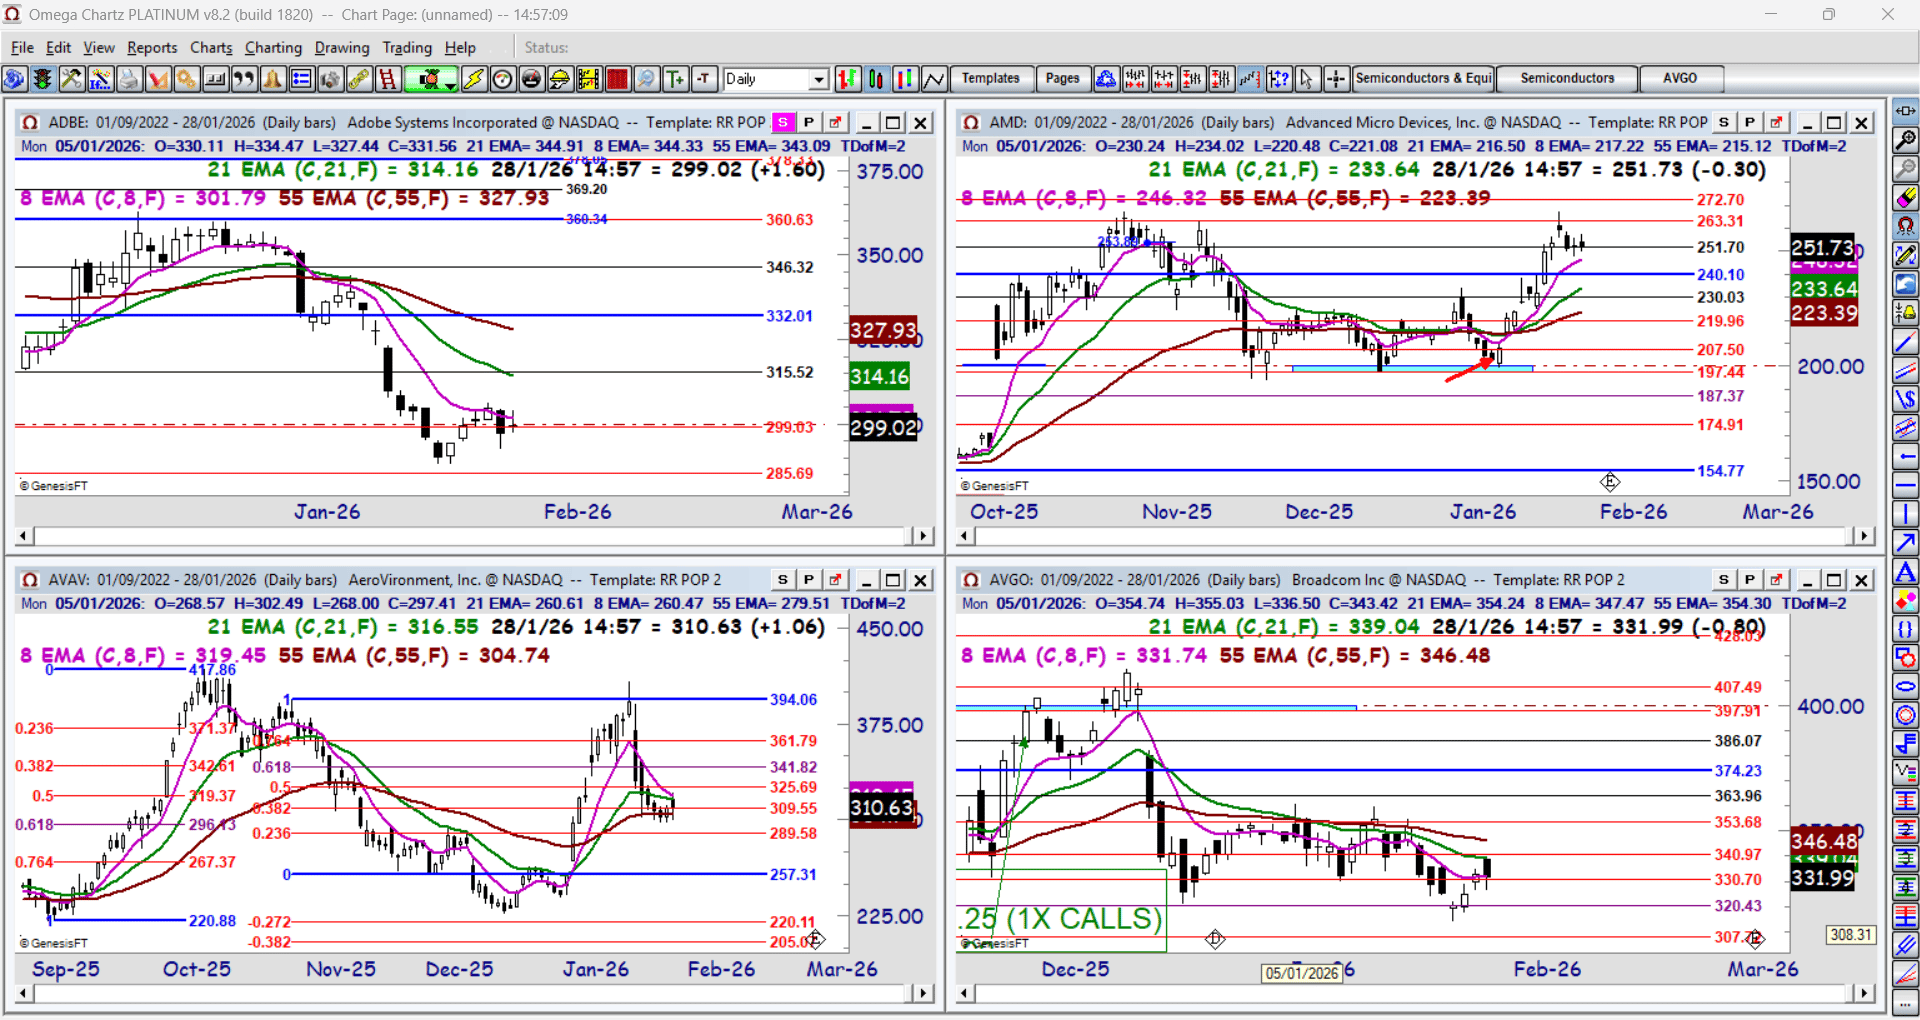The image size is (1920, 1020).
Task: Open the Drawing menu
Action: 342,47
